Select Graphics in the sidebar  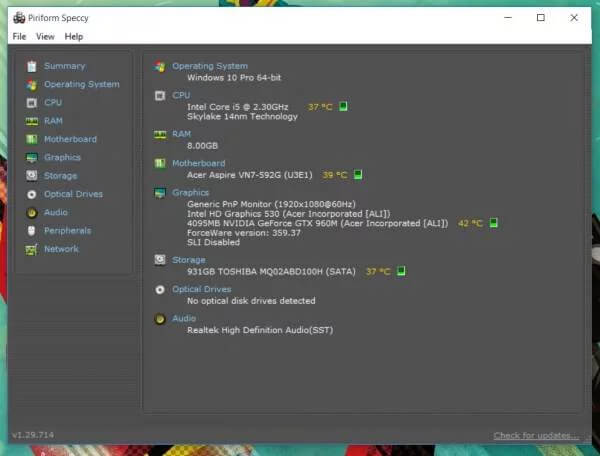(x=62, y=157)
